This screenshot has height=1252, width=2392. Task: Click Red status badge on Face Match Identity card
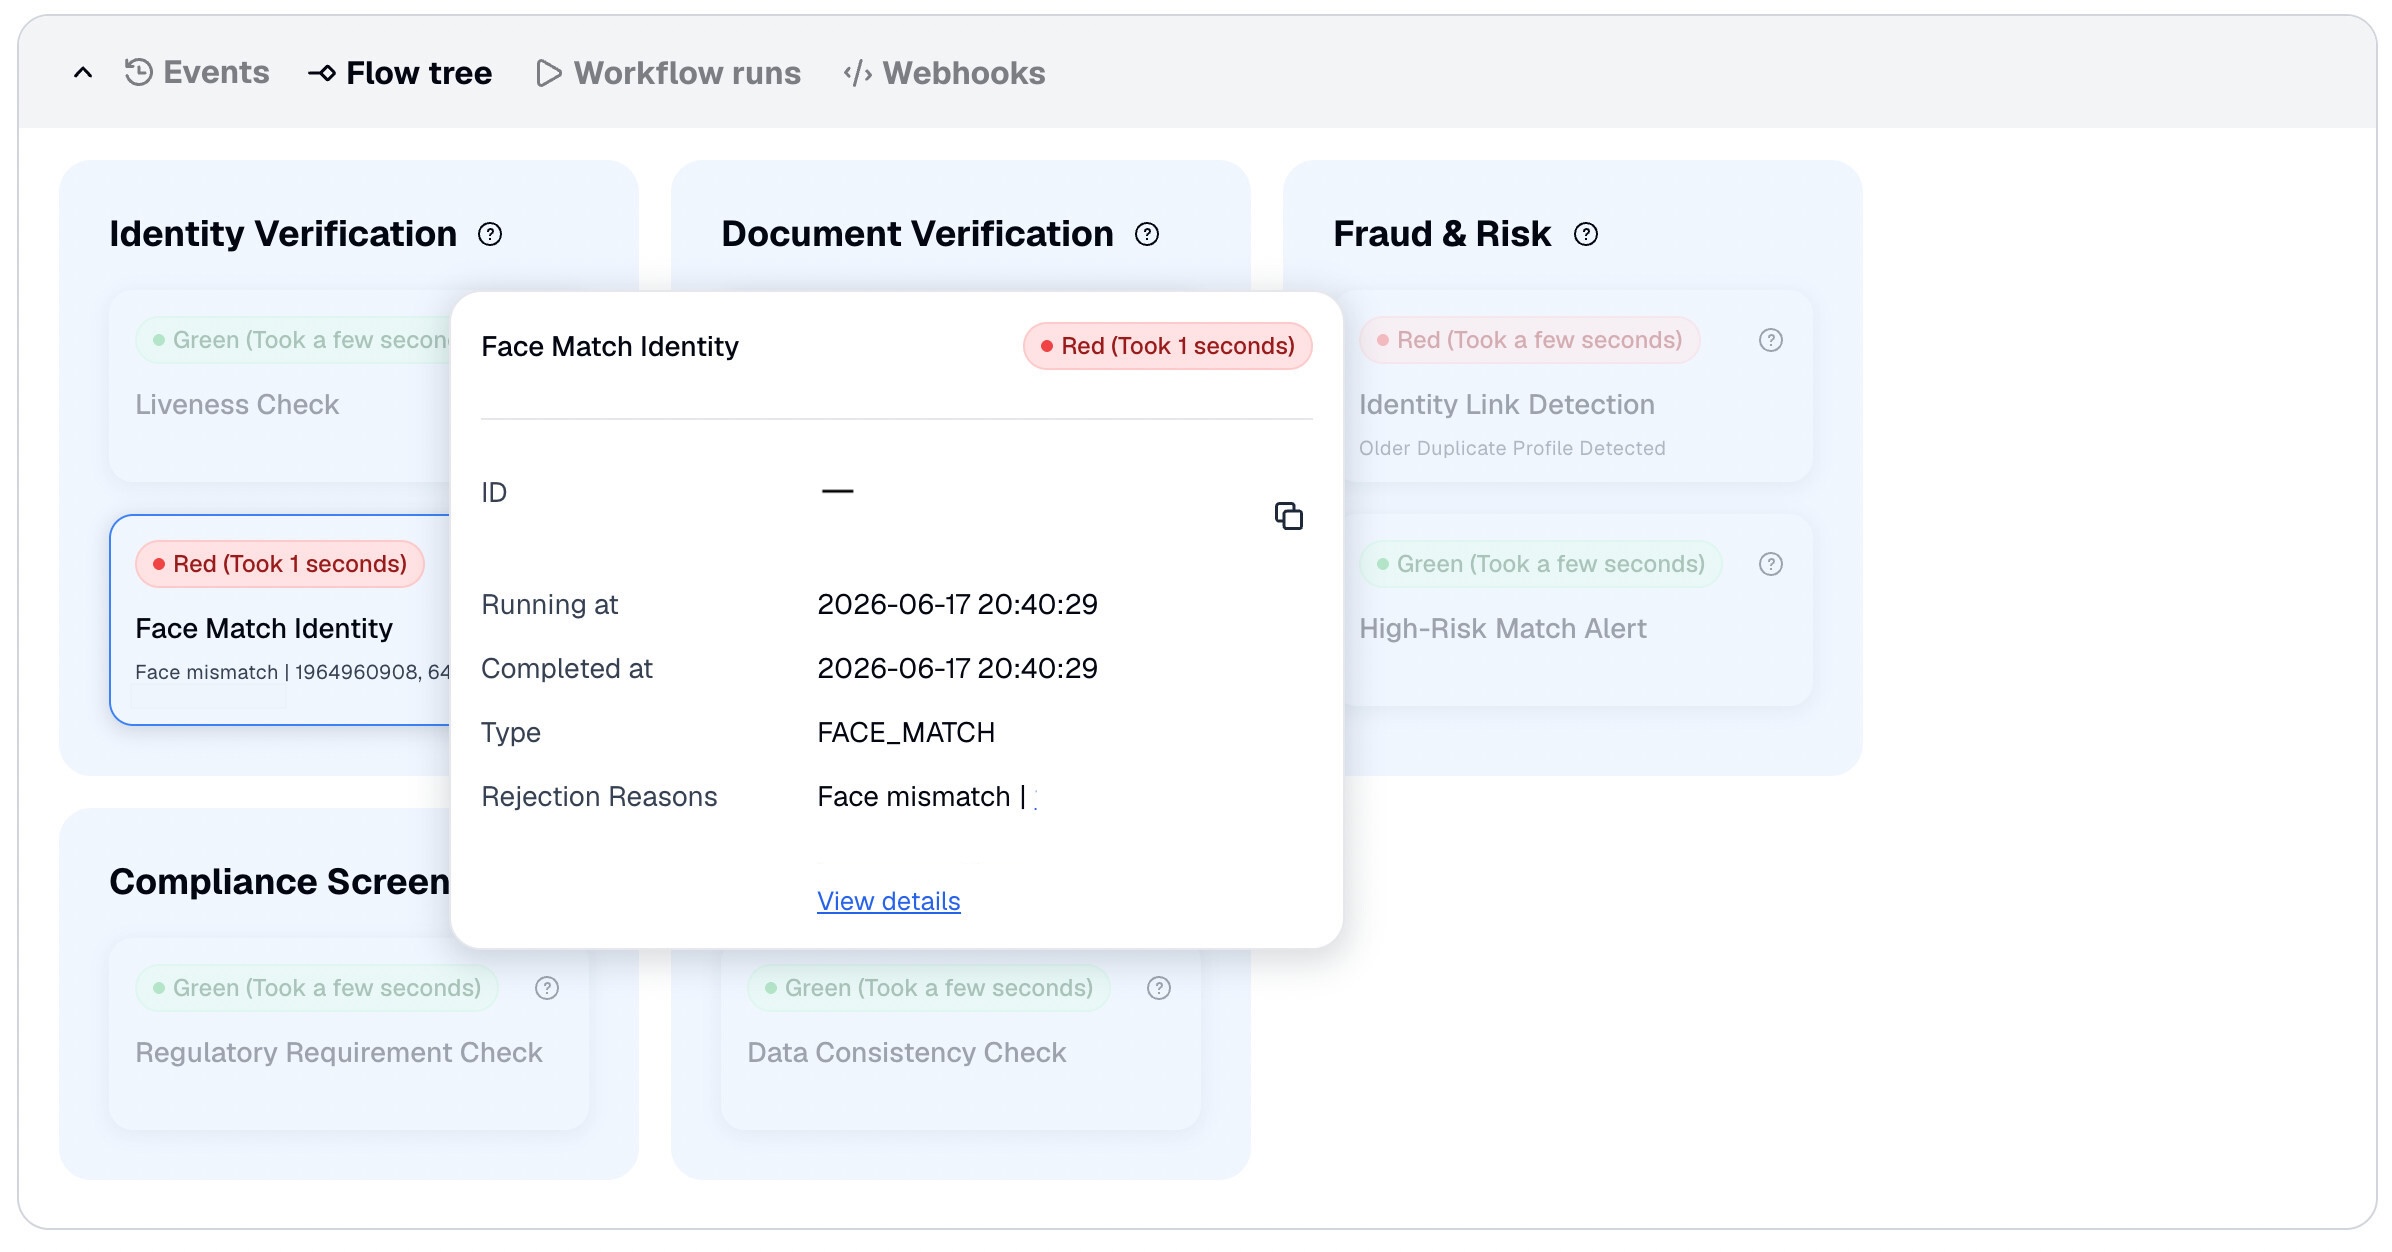click(280, 564)
